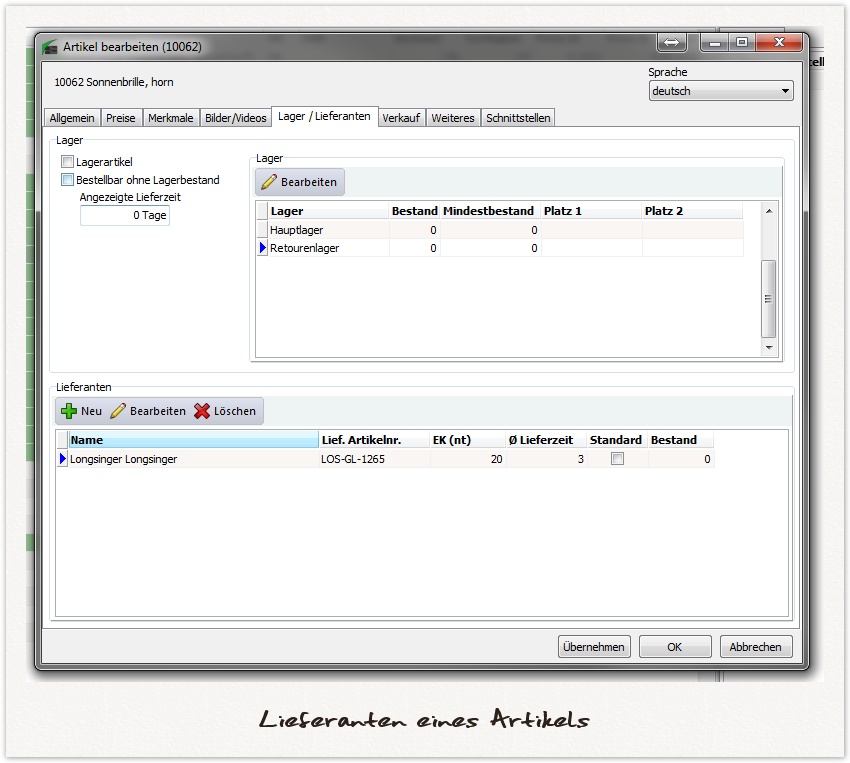Open the Sprache dropdown
The image size is (850, 763).
[720, 91]
